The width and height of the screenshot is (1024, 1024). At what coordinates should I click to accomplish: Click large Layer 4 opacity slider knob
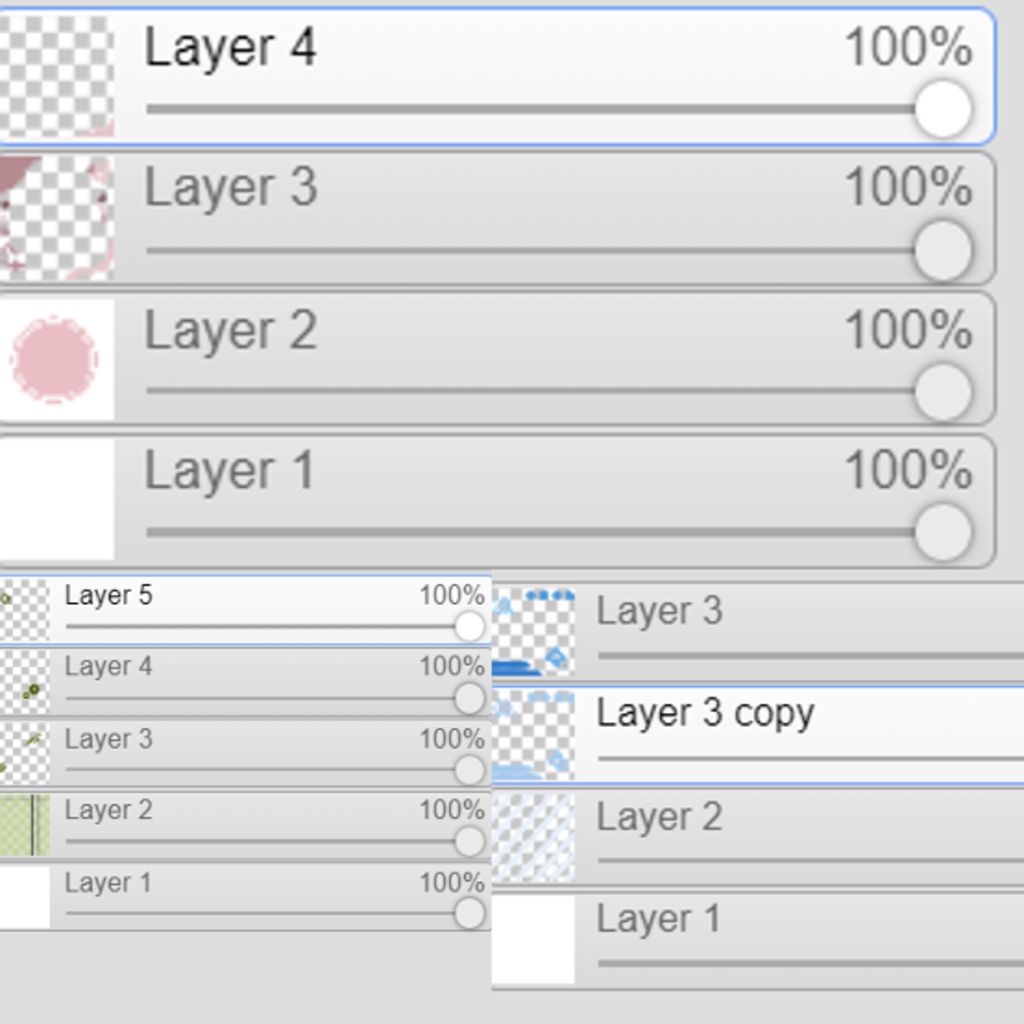[x=942, y=109]
